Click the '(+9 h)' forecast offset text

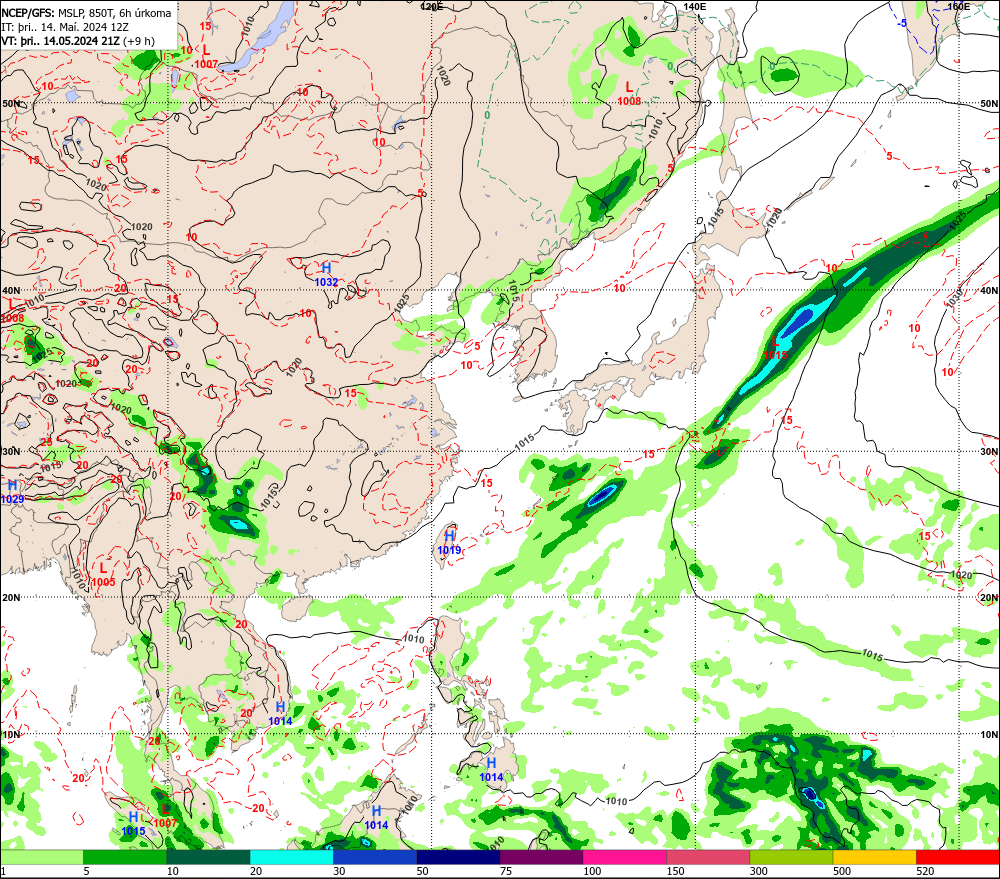tap(139, 41)
